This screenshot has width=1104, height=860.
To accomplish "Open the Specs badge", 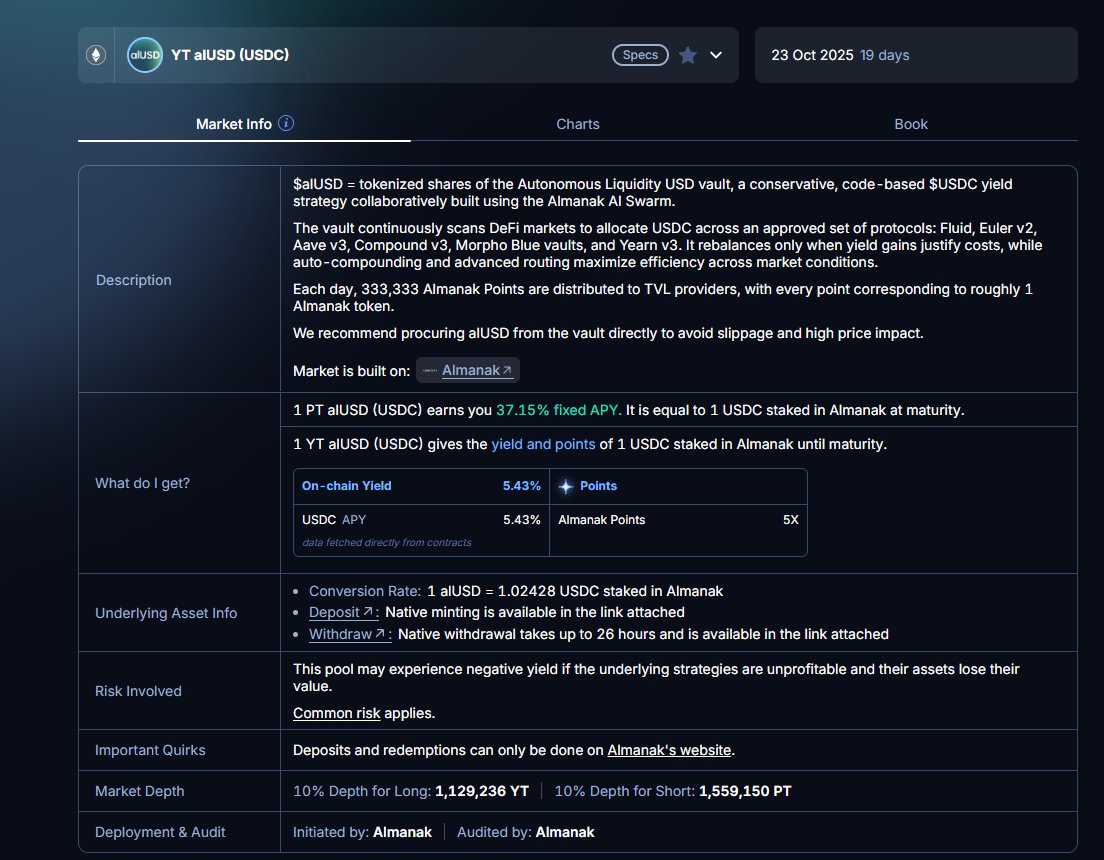I will (x=640, y=55).
